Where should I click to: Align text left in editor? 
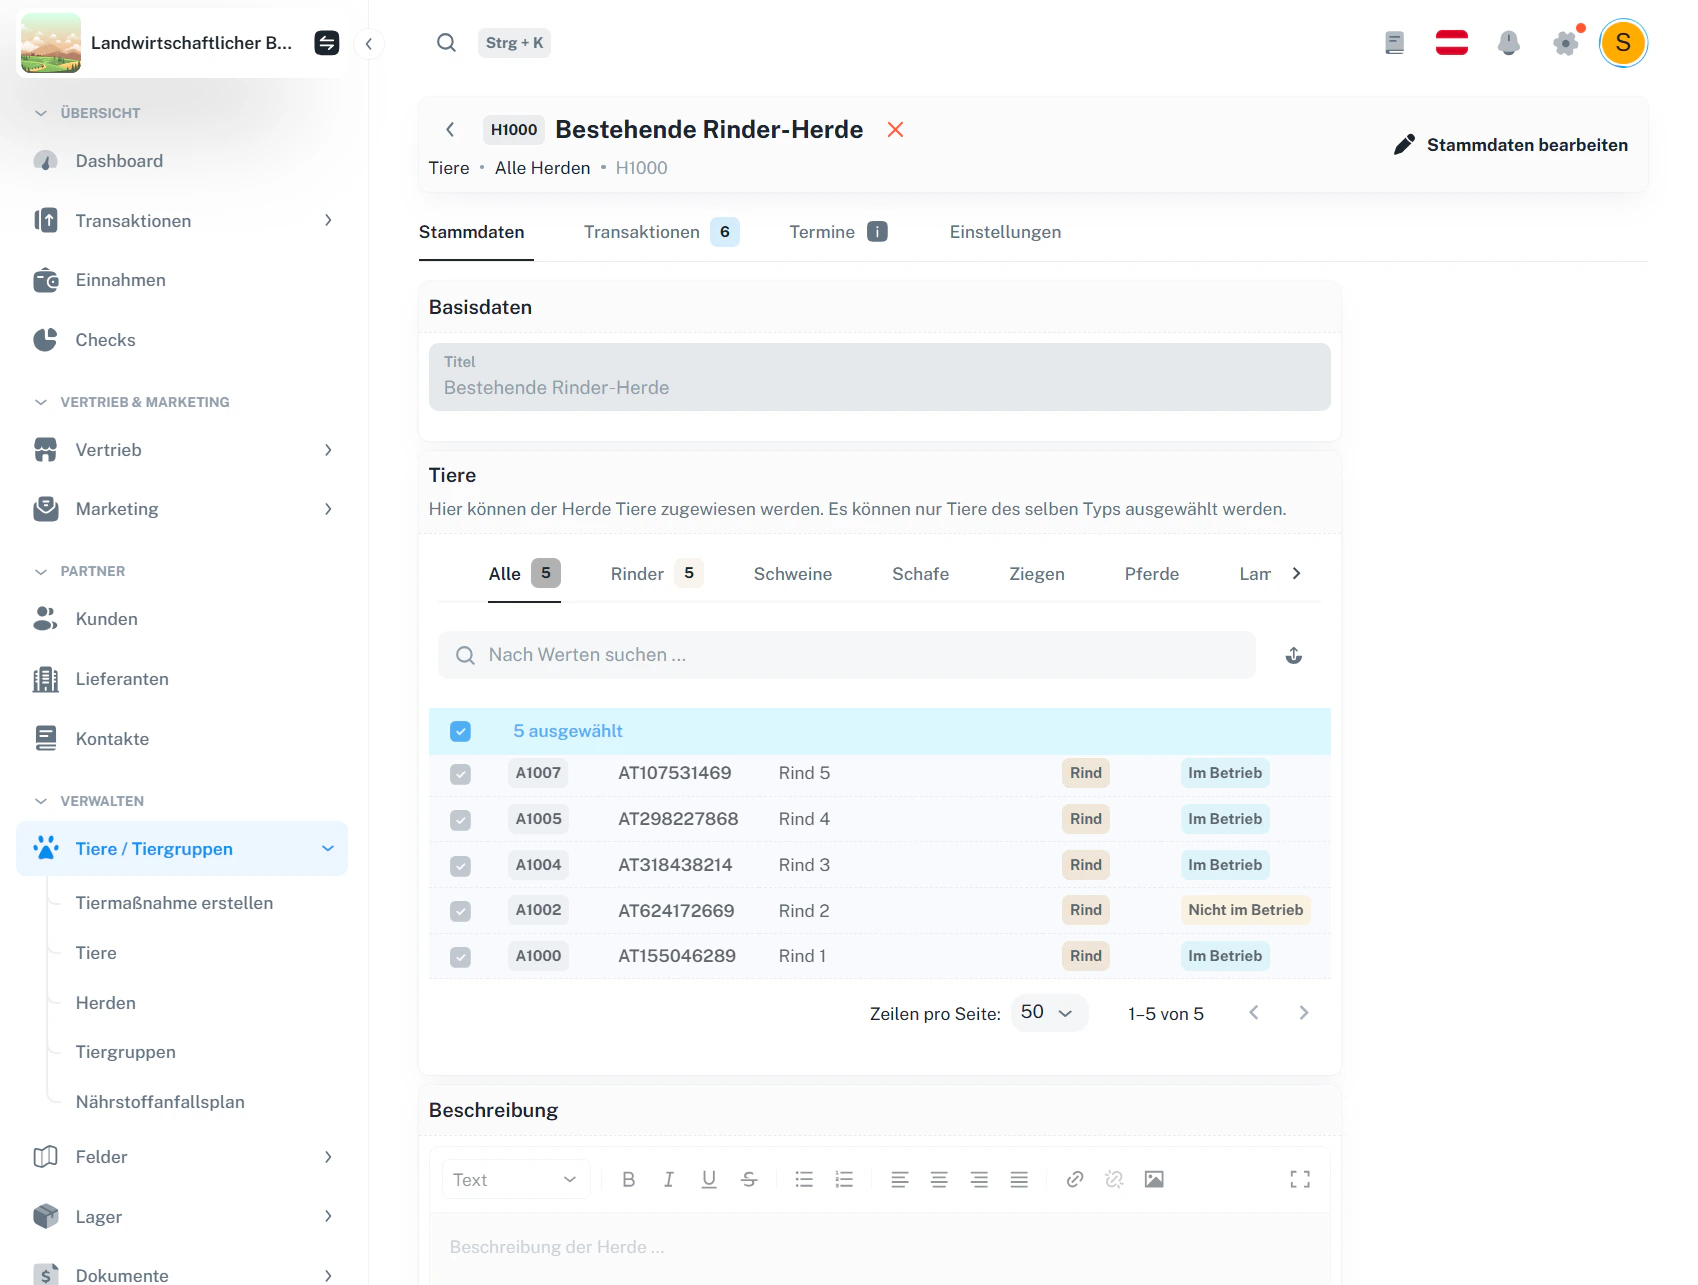point(899,1180)
